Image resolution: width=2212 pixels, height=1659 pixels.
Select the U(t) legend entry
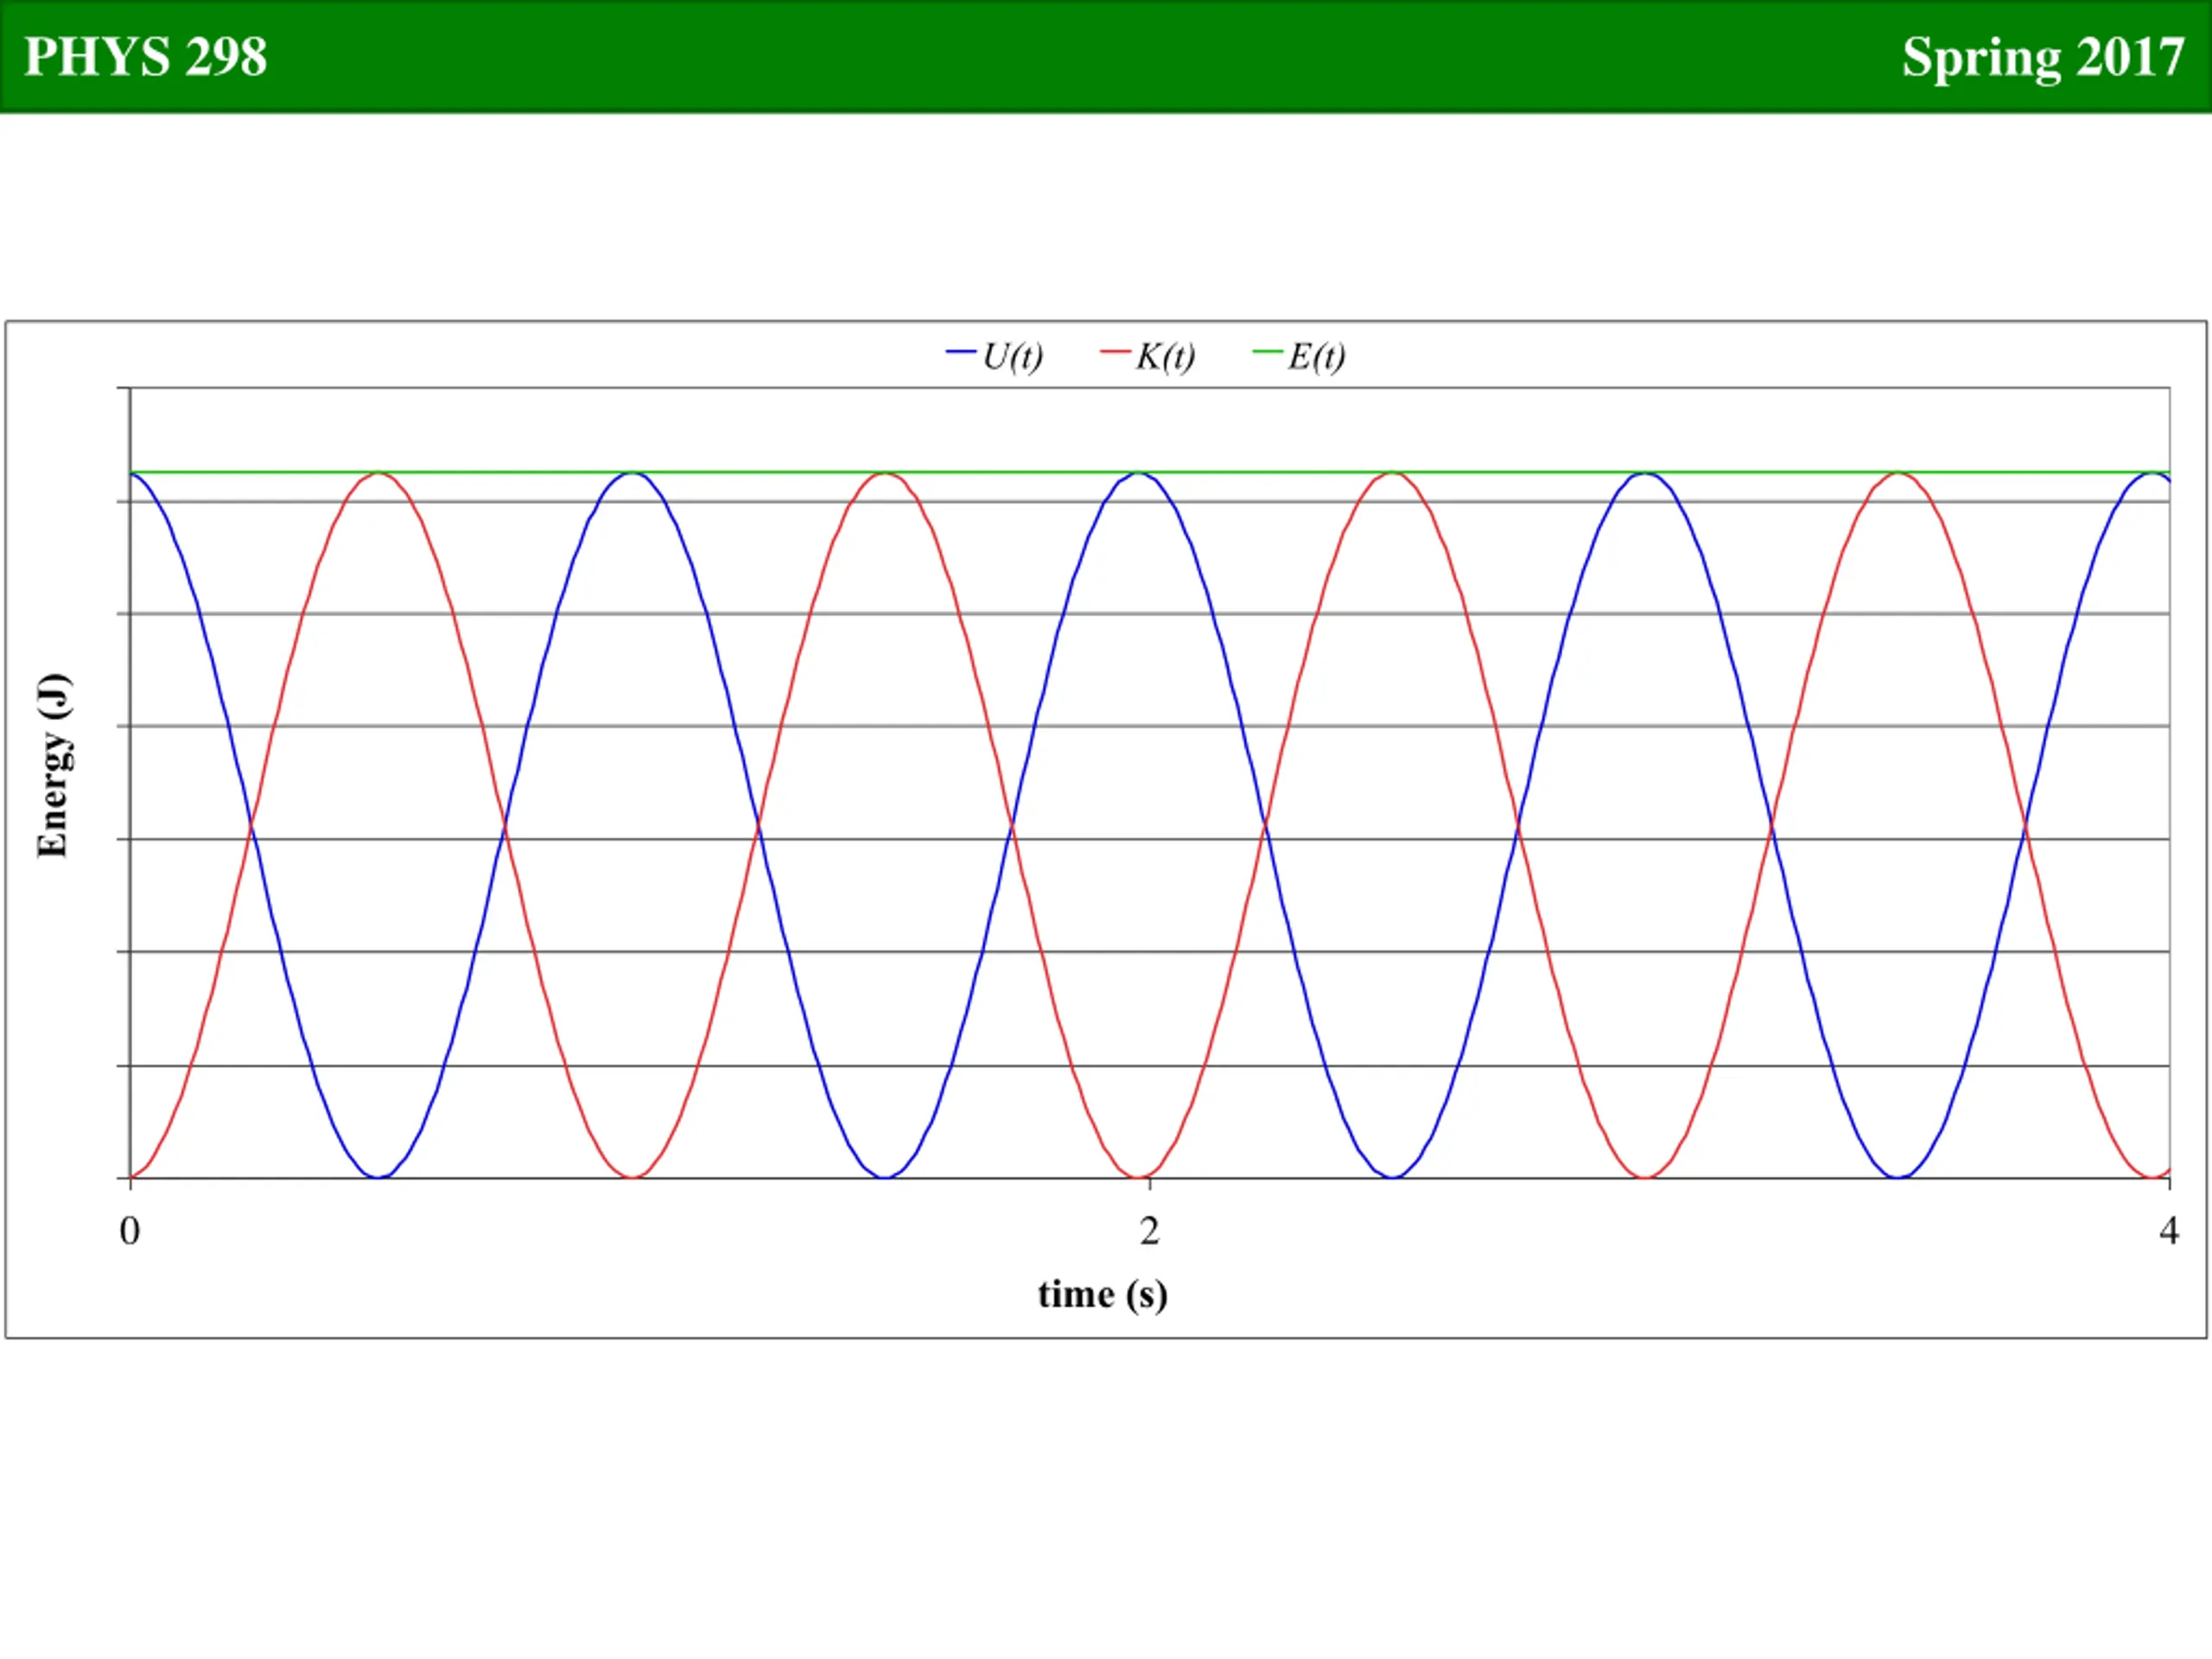coord(995,355)
